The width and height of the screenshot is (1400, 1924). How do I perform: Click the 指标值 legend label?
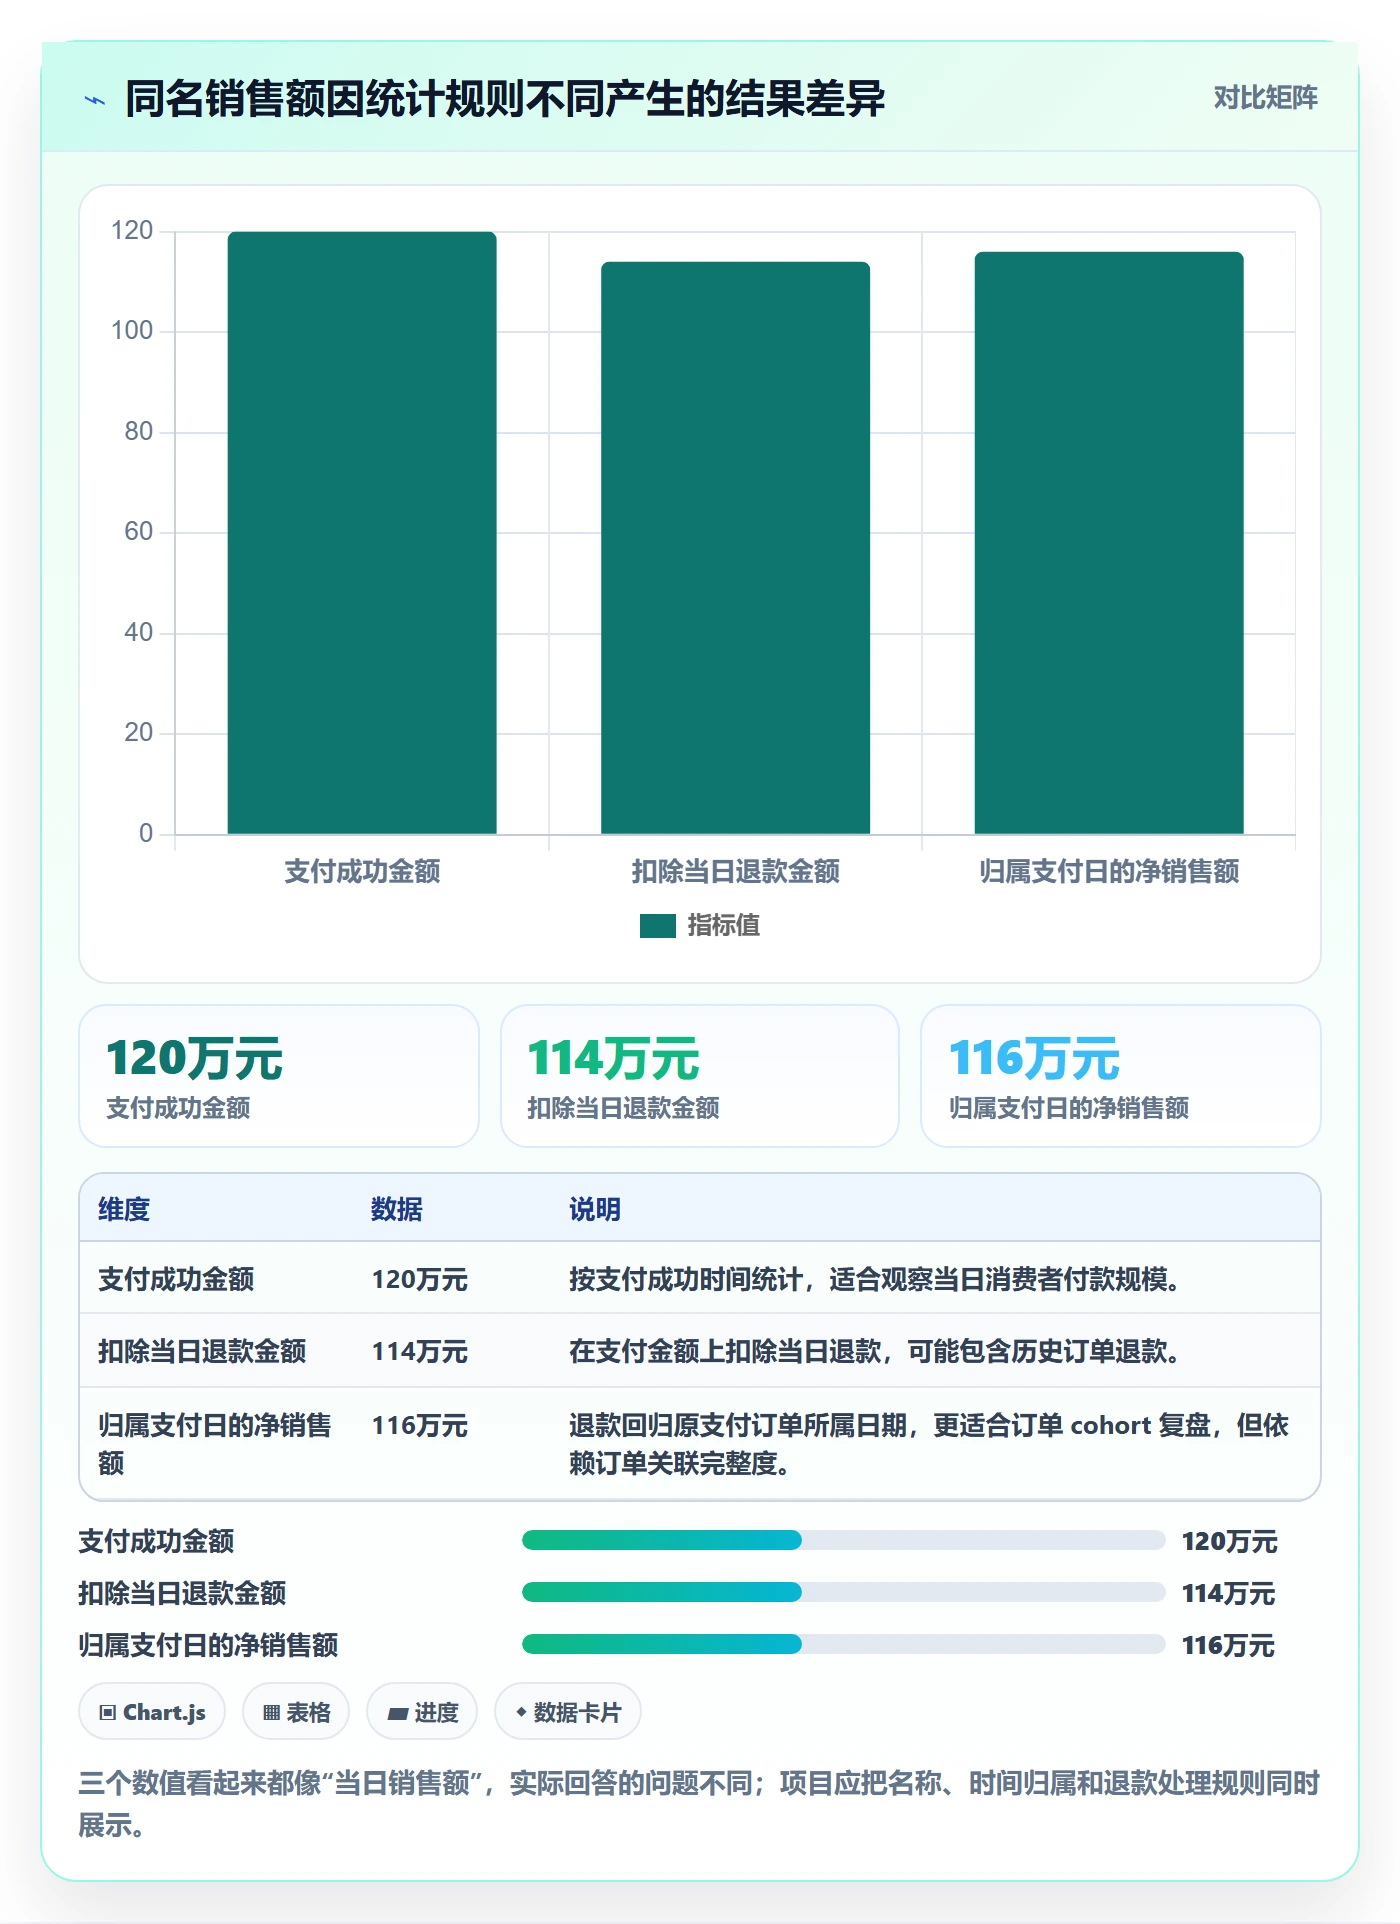tap(723, 926)
